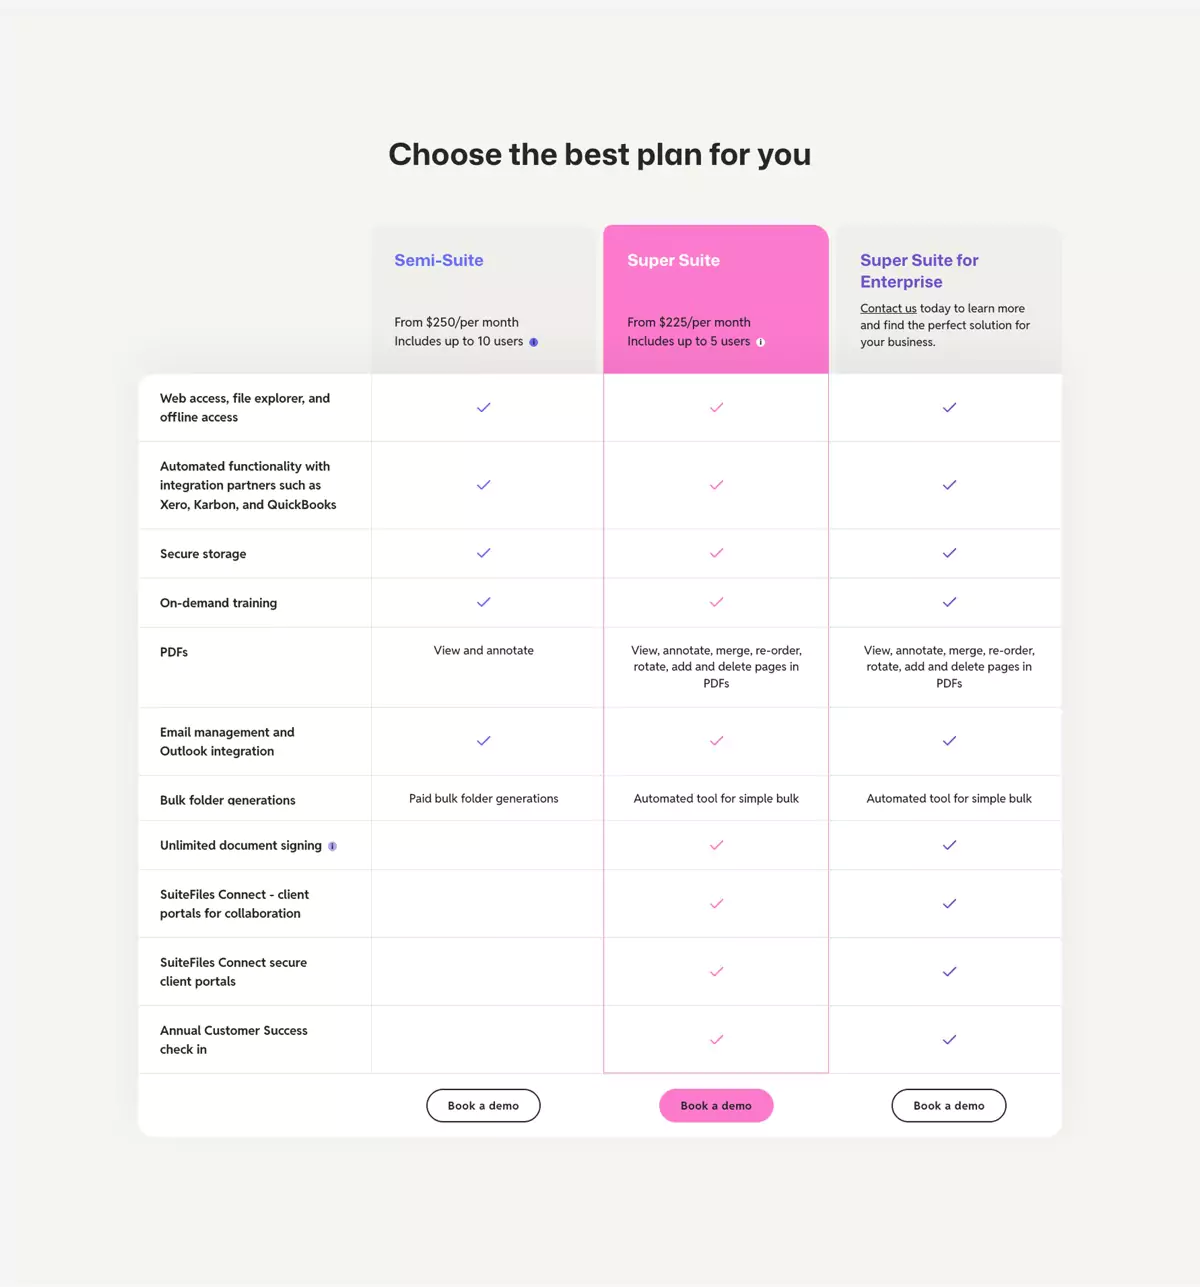
Task: Click the Paid bulk folder generations cell
Action: tap(484, 798)
